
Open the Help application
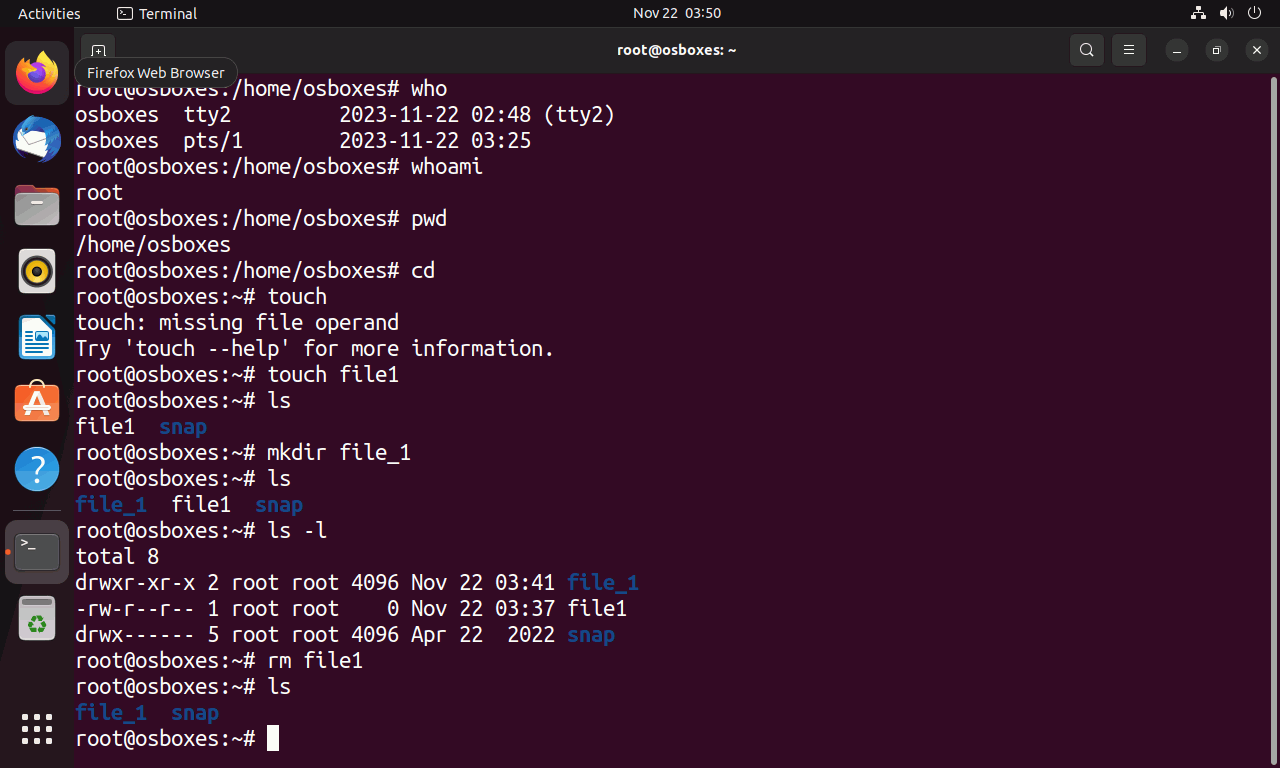[37, 469]
